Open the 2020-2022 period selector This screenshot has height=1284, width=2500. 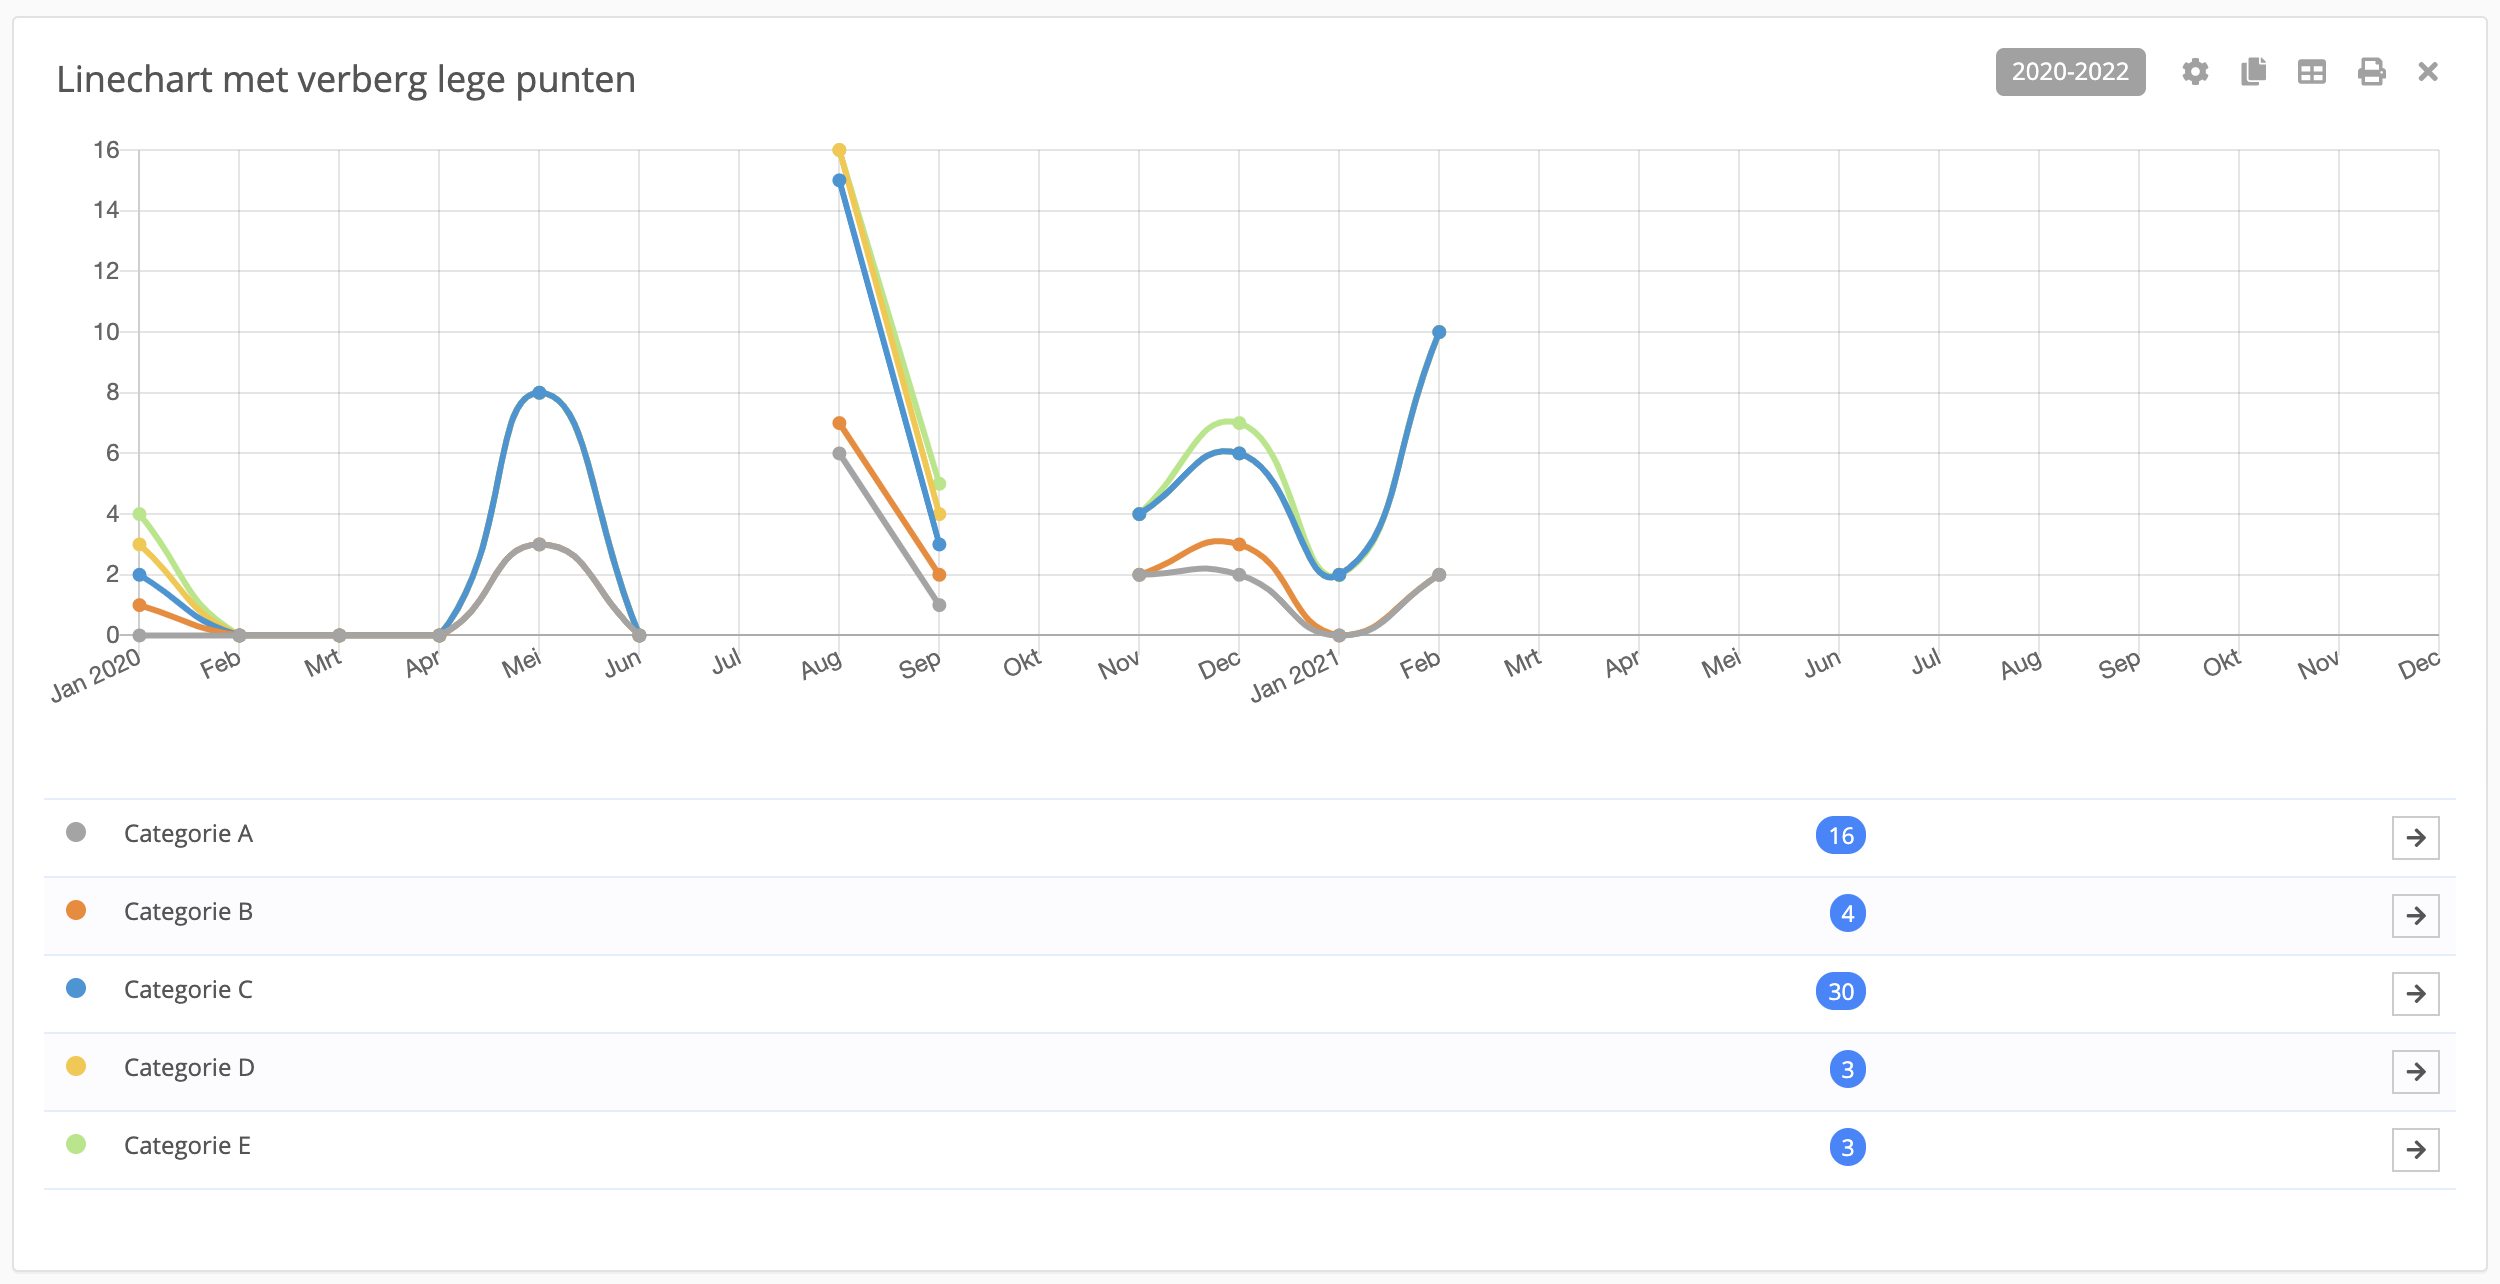2070,72
